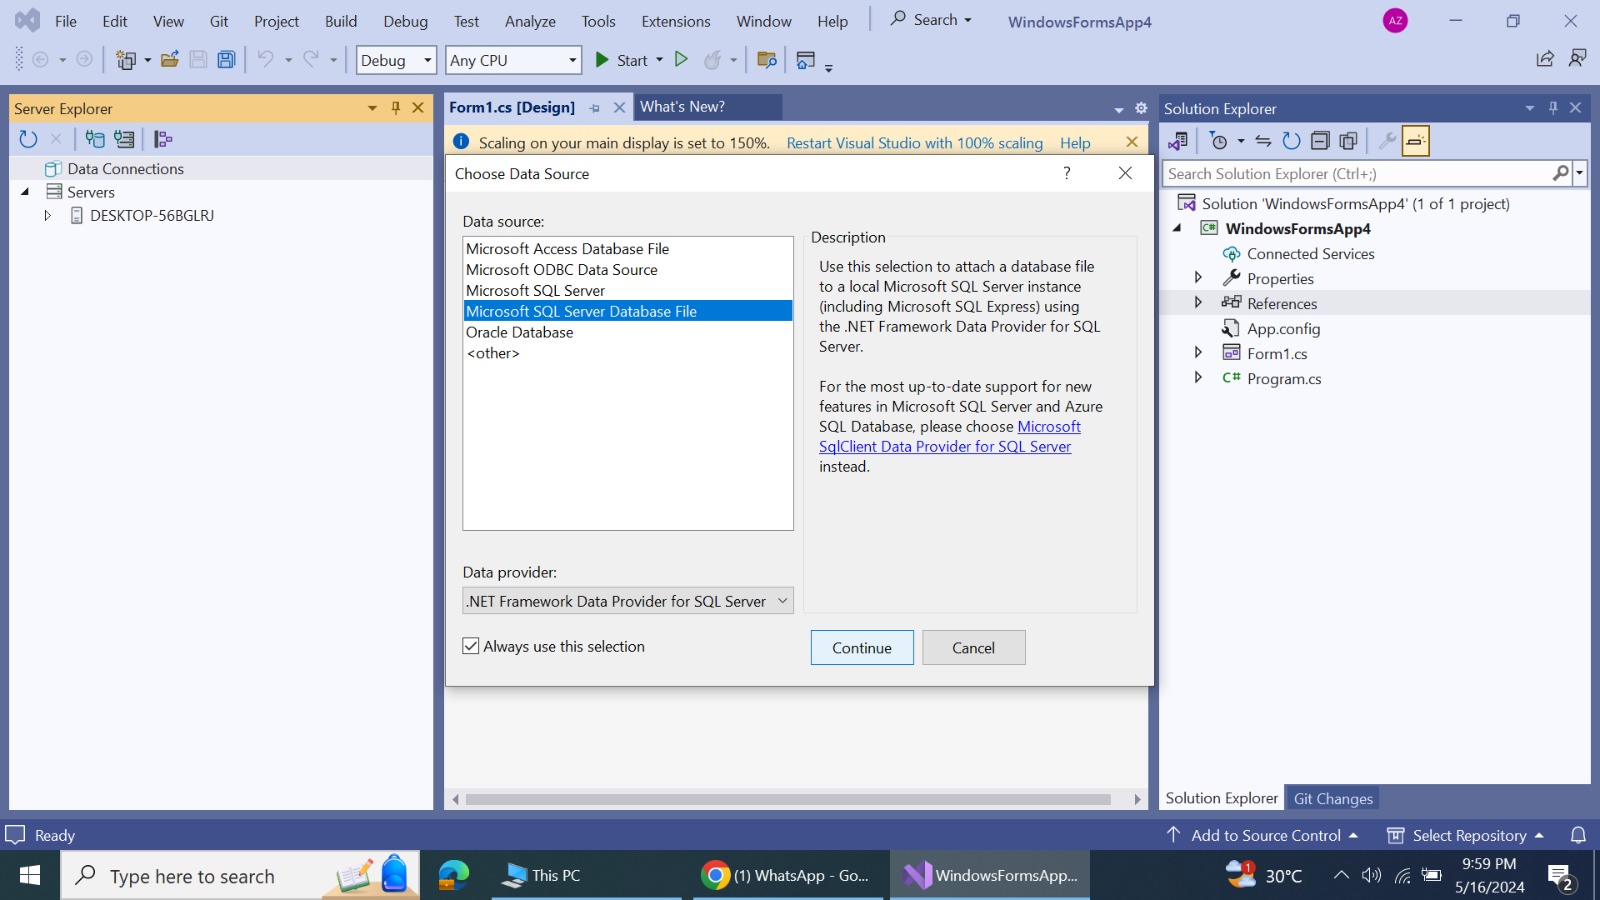The width and height of the screenshot is (1600, 900).
Task: Open the File menu
Action: click(x=66, y=21)
